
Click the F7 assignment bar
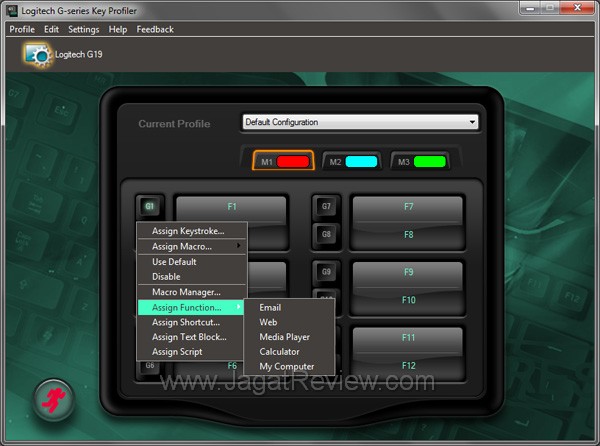pyautogui.click(x=408, y=208)
